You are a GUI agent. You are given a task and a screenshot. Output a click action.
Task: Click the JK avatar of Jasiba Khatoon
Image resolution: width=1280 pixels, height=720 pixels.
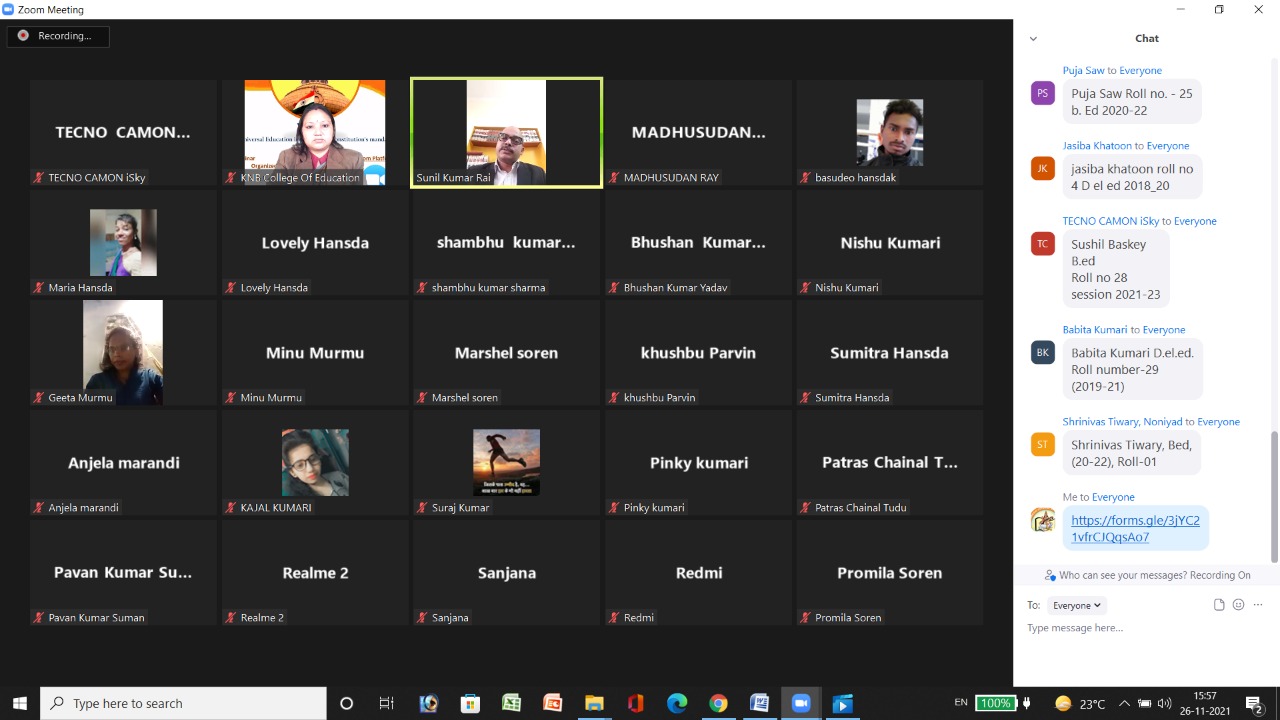(x=1042, y=168)
